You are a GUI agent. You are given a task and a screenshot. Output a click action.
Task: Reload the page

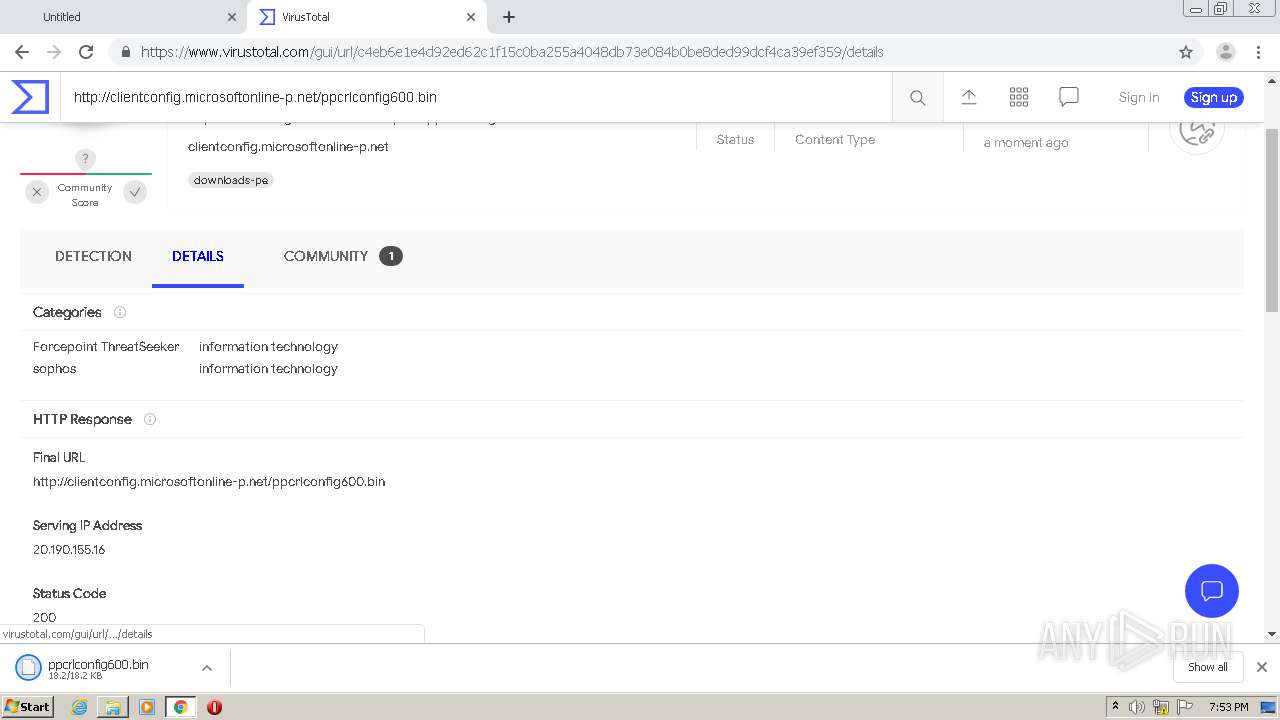click(x=86, y=52)
